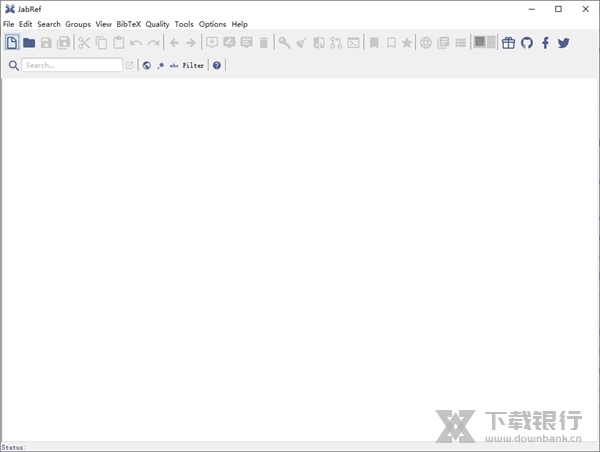Open the BibTeX menu

coord(128,24)
